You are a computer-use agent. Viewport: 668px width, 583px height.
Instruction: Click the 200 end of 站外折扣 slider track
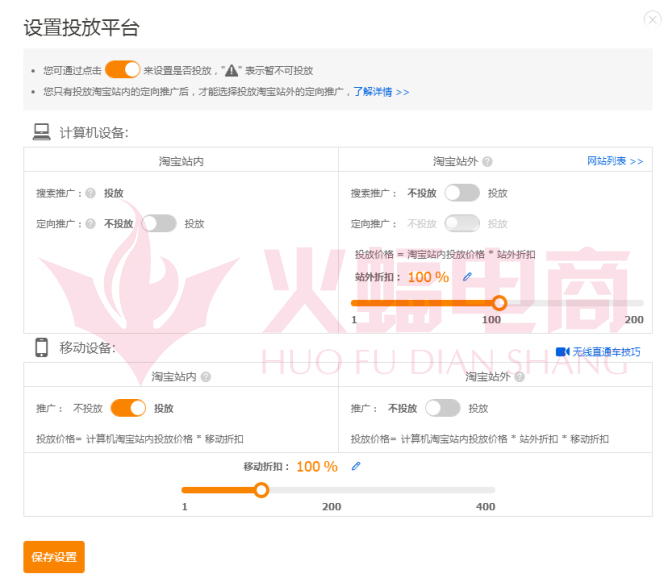point(641,303)
